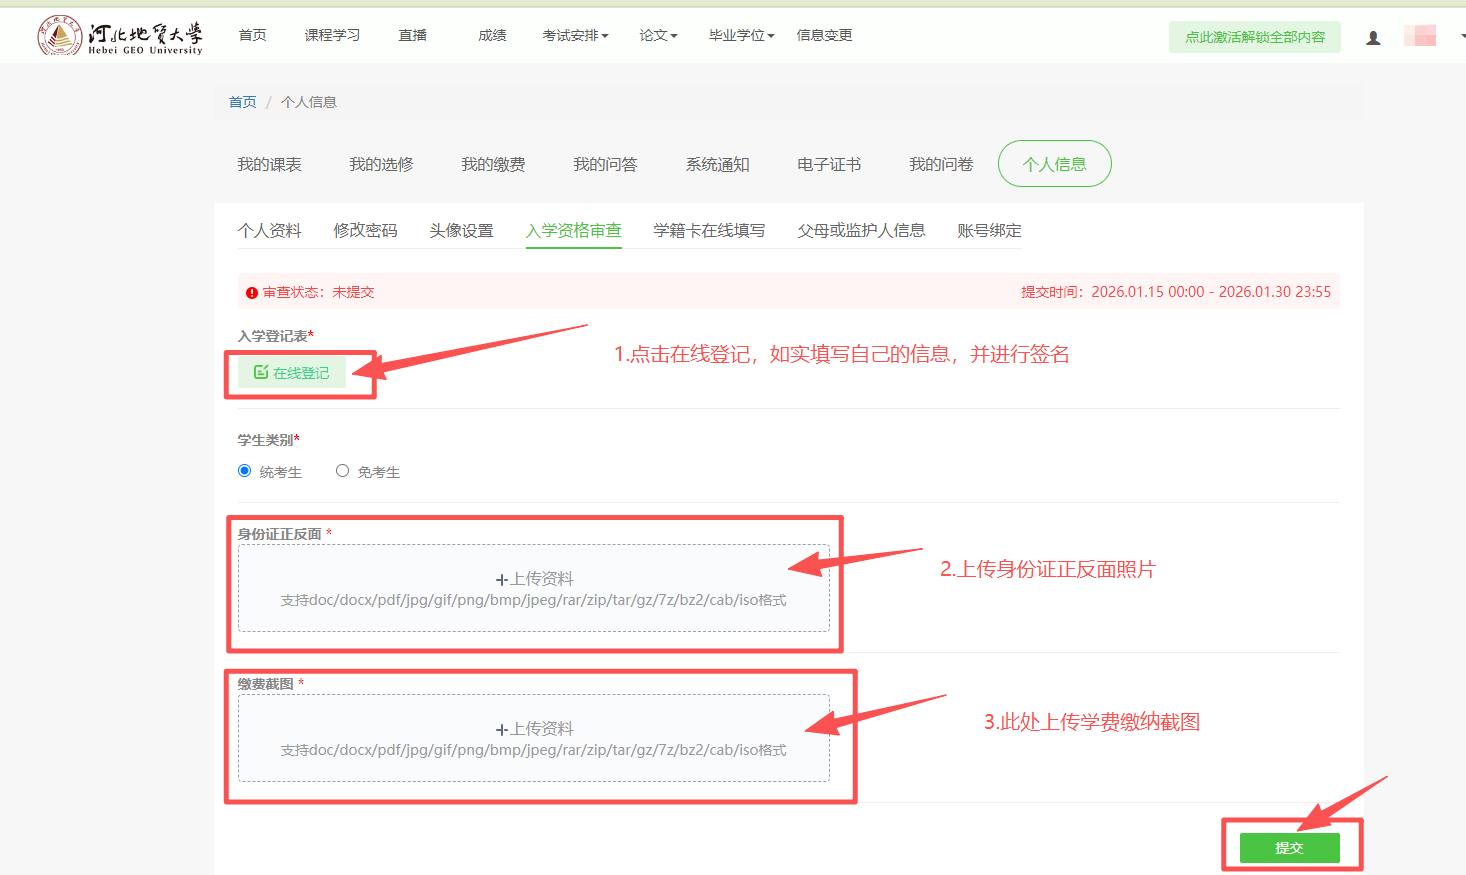Click the 首页 breadcrumb link
This screenshot has width=1466, height=875.
click(242, 102)
